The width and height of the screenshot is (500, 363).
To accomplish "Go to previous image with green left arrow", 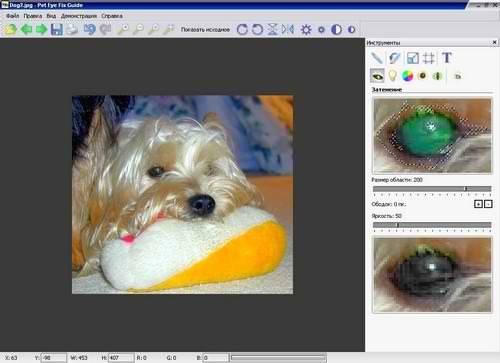I will [27, 29].
